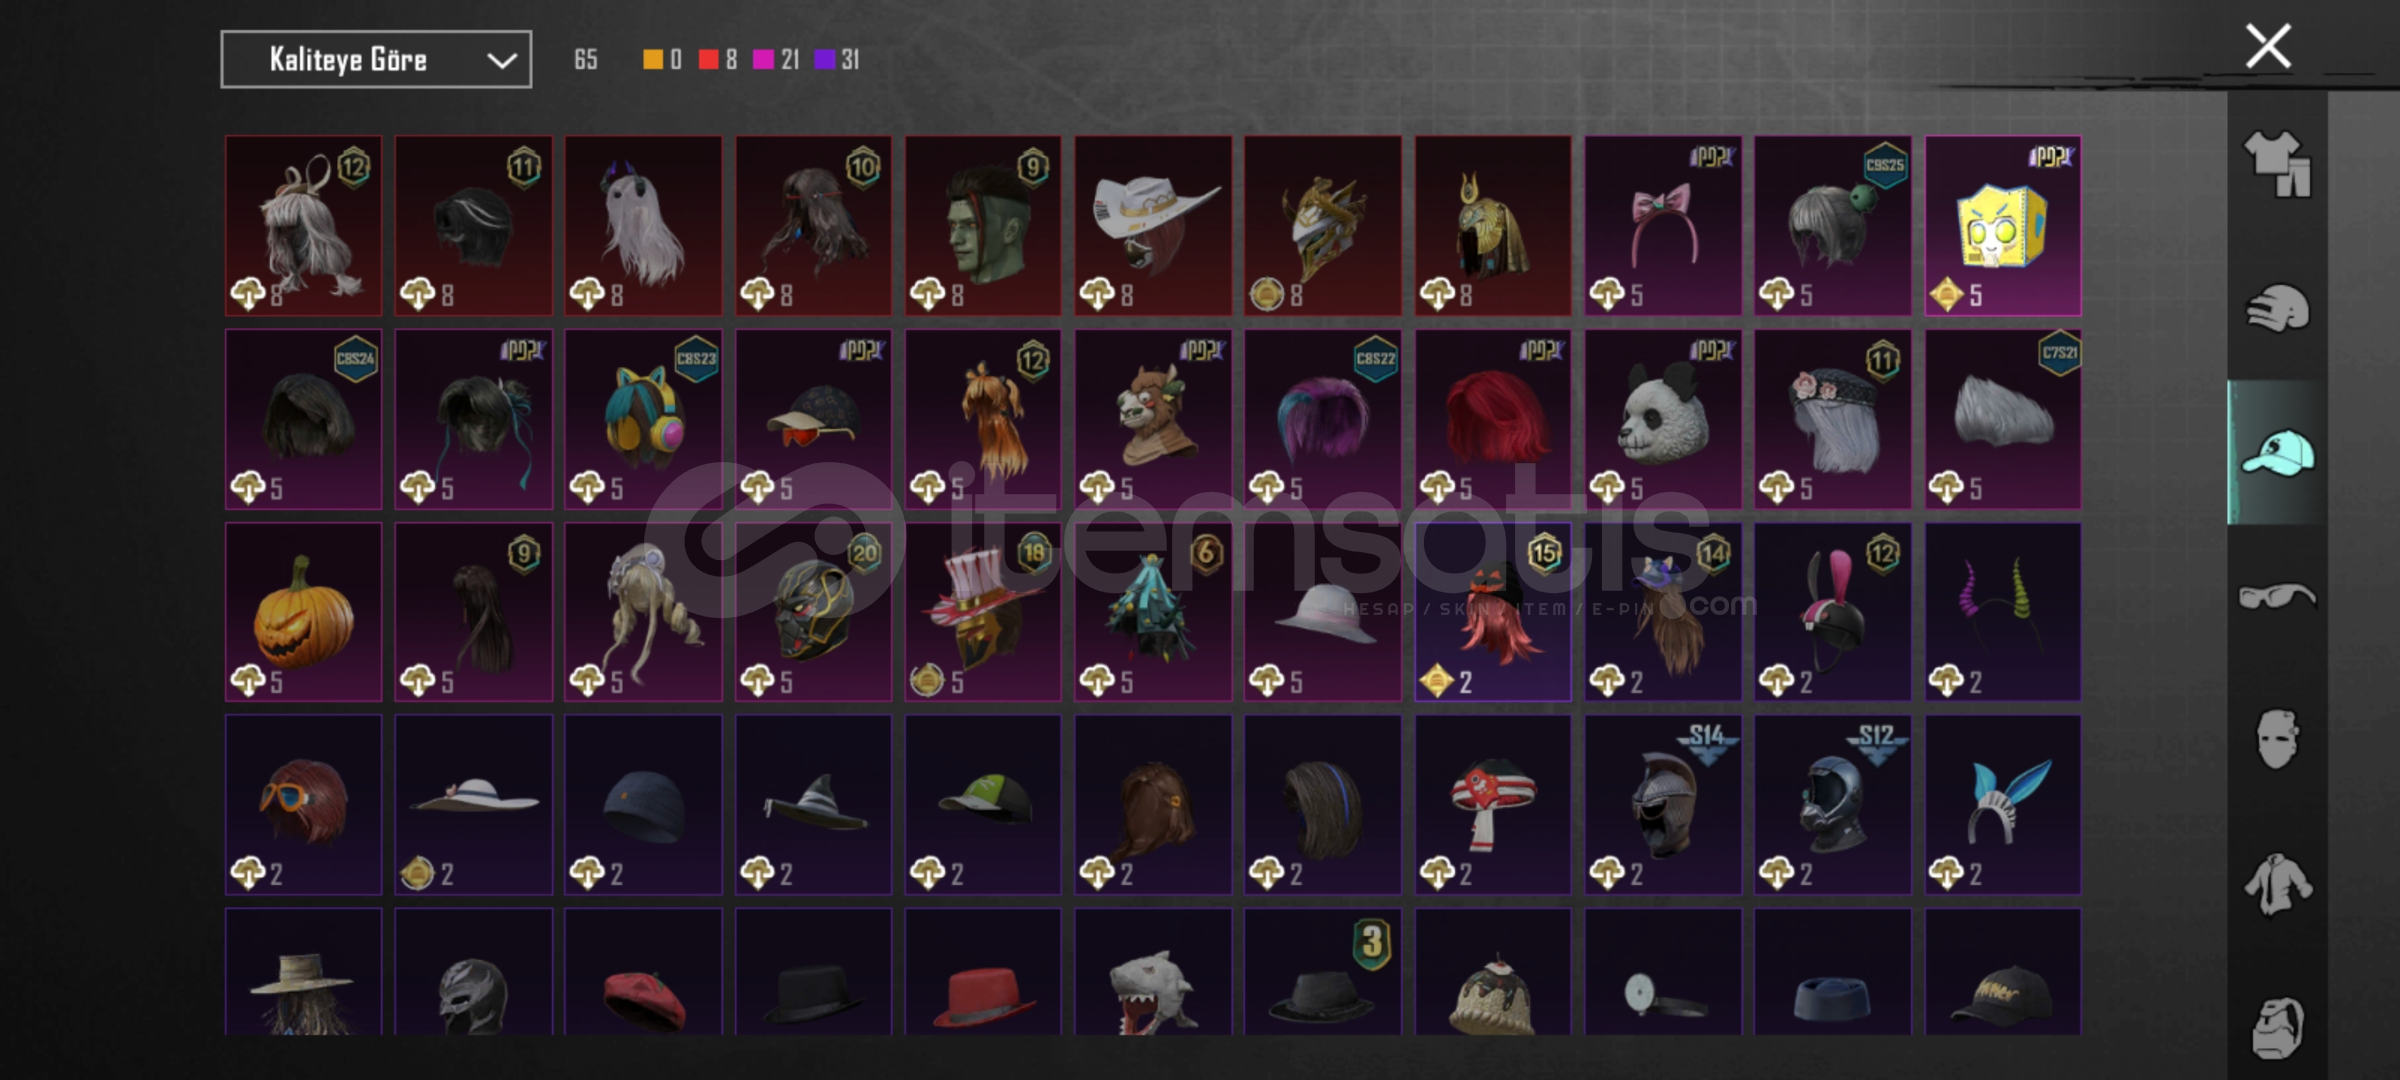Select the white cowboy hat item
2400x1080 pixels.
pyautogui.click(x=1152, y=226)
